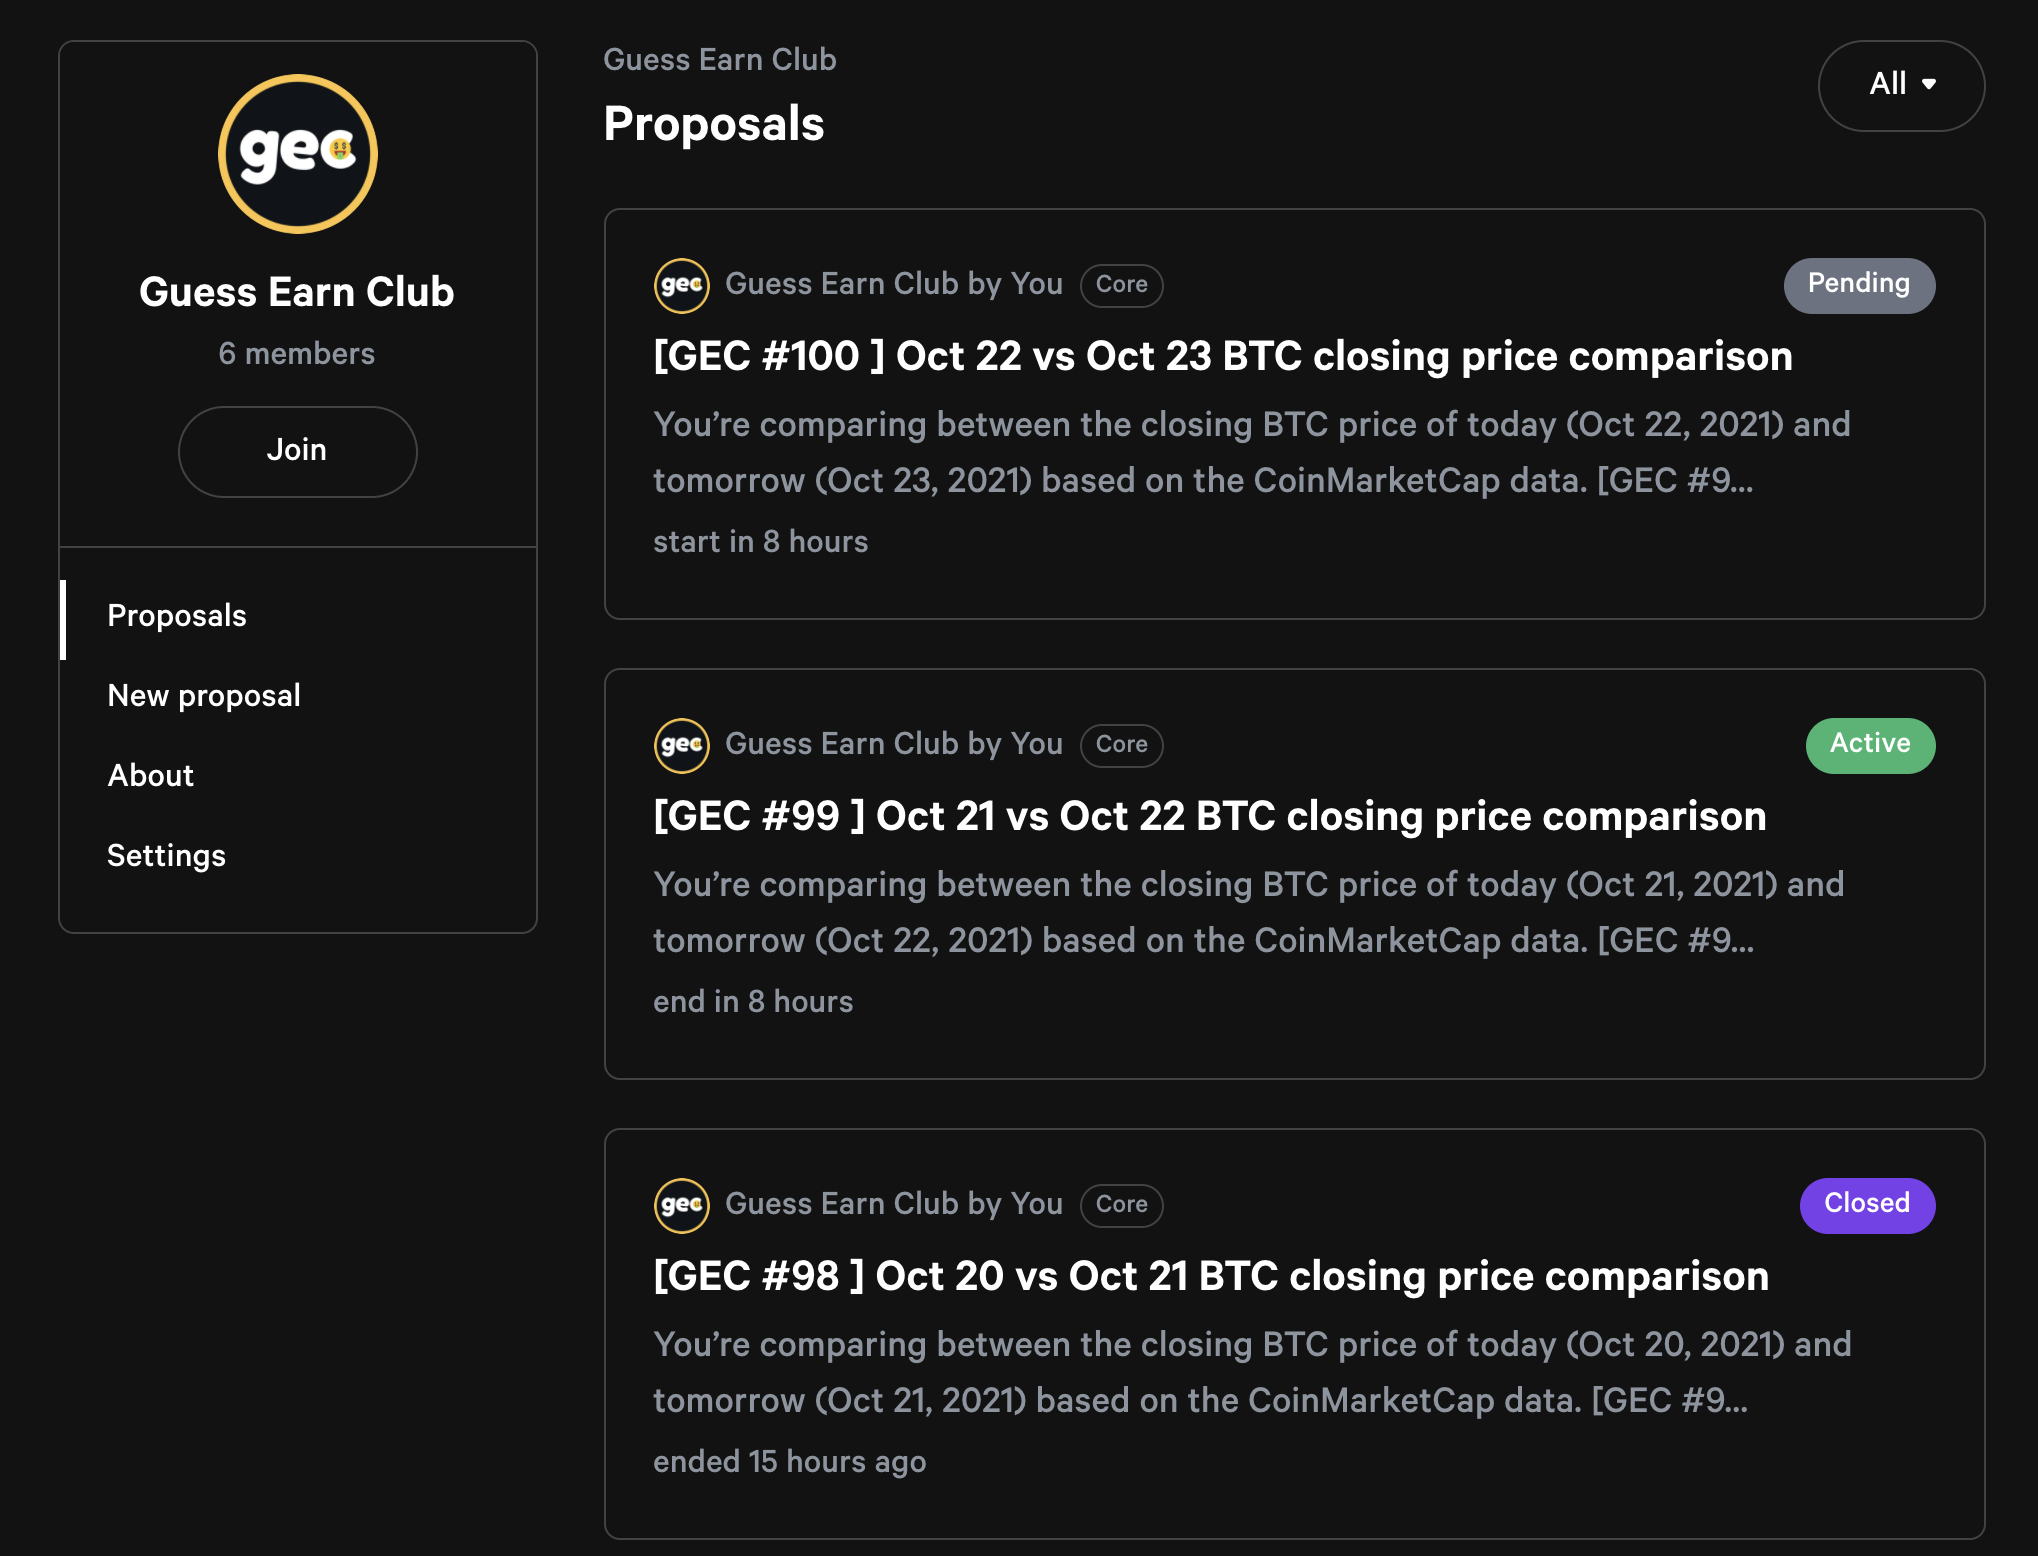Open New proposal from the sidebar
2038x1556 pixels.
click(x=204, y=696)
